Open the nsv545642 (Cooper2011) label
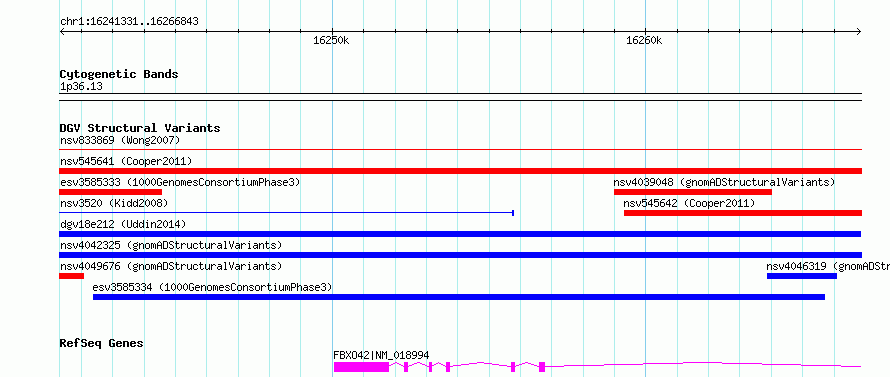This screenshot has height=377, width=890. [x=689, y=203]
